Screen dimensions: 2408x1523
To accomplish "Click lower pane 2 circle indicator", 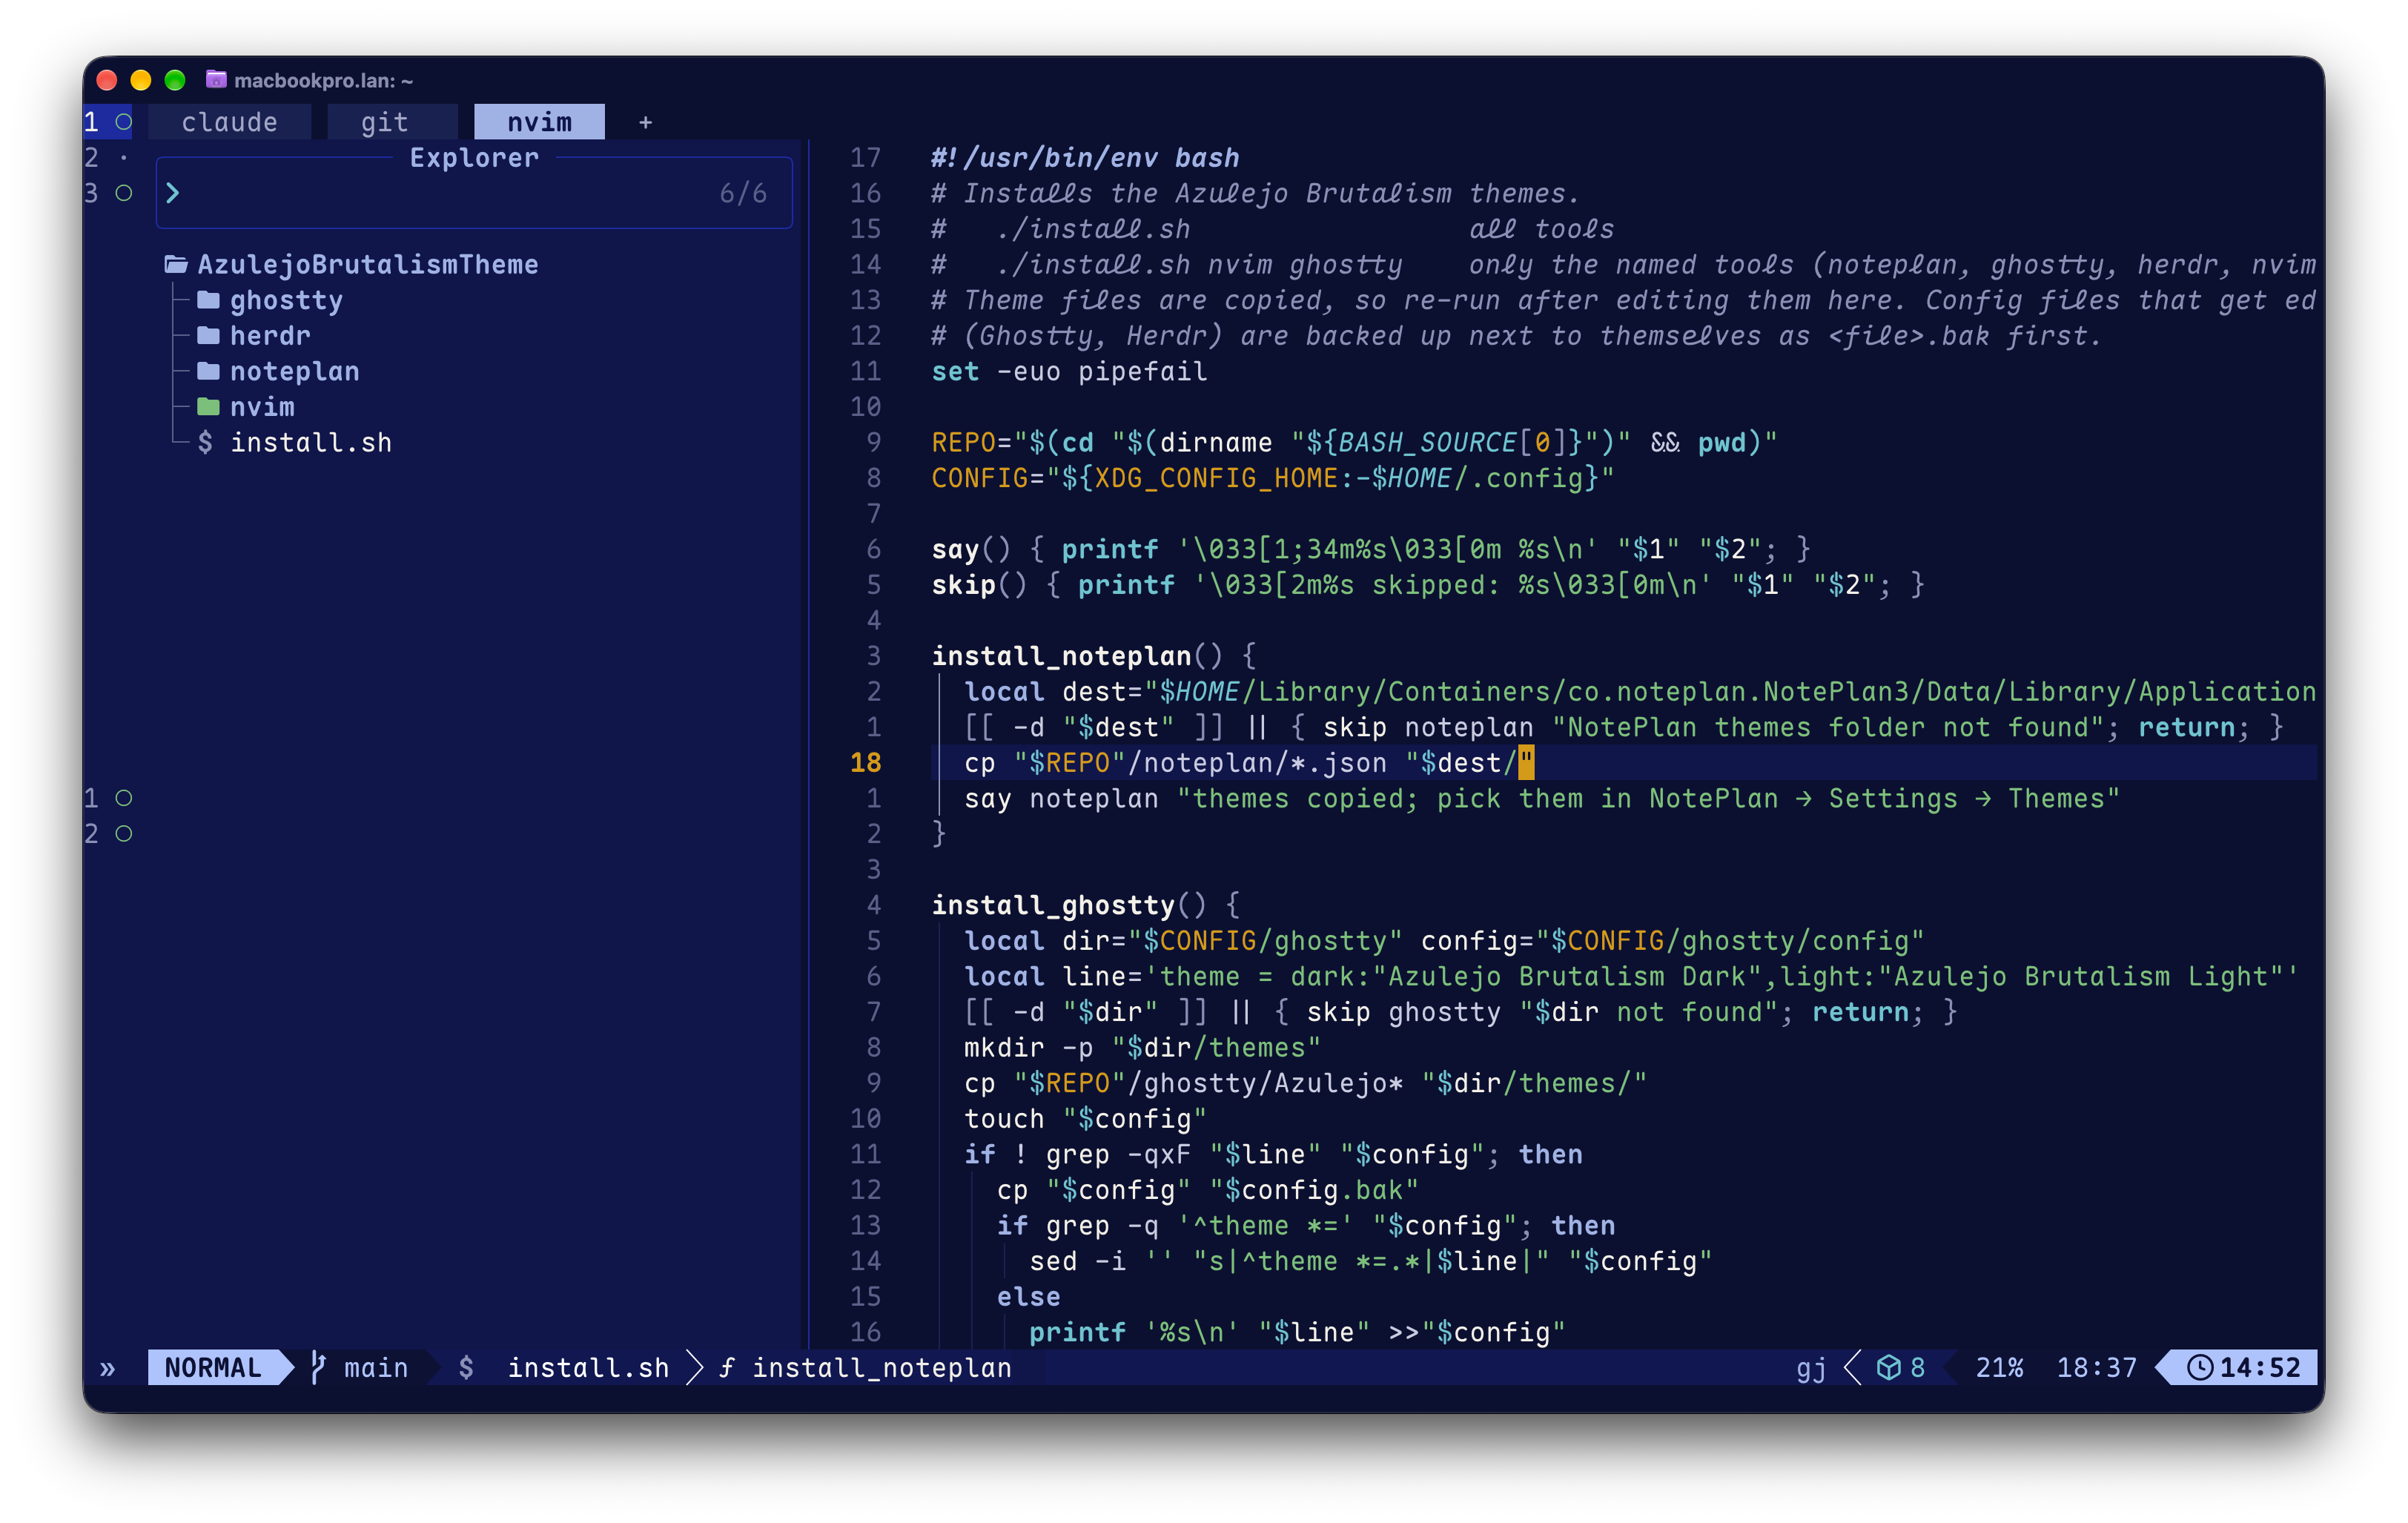I will pos(123,834).
